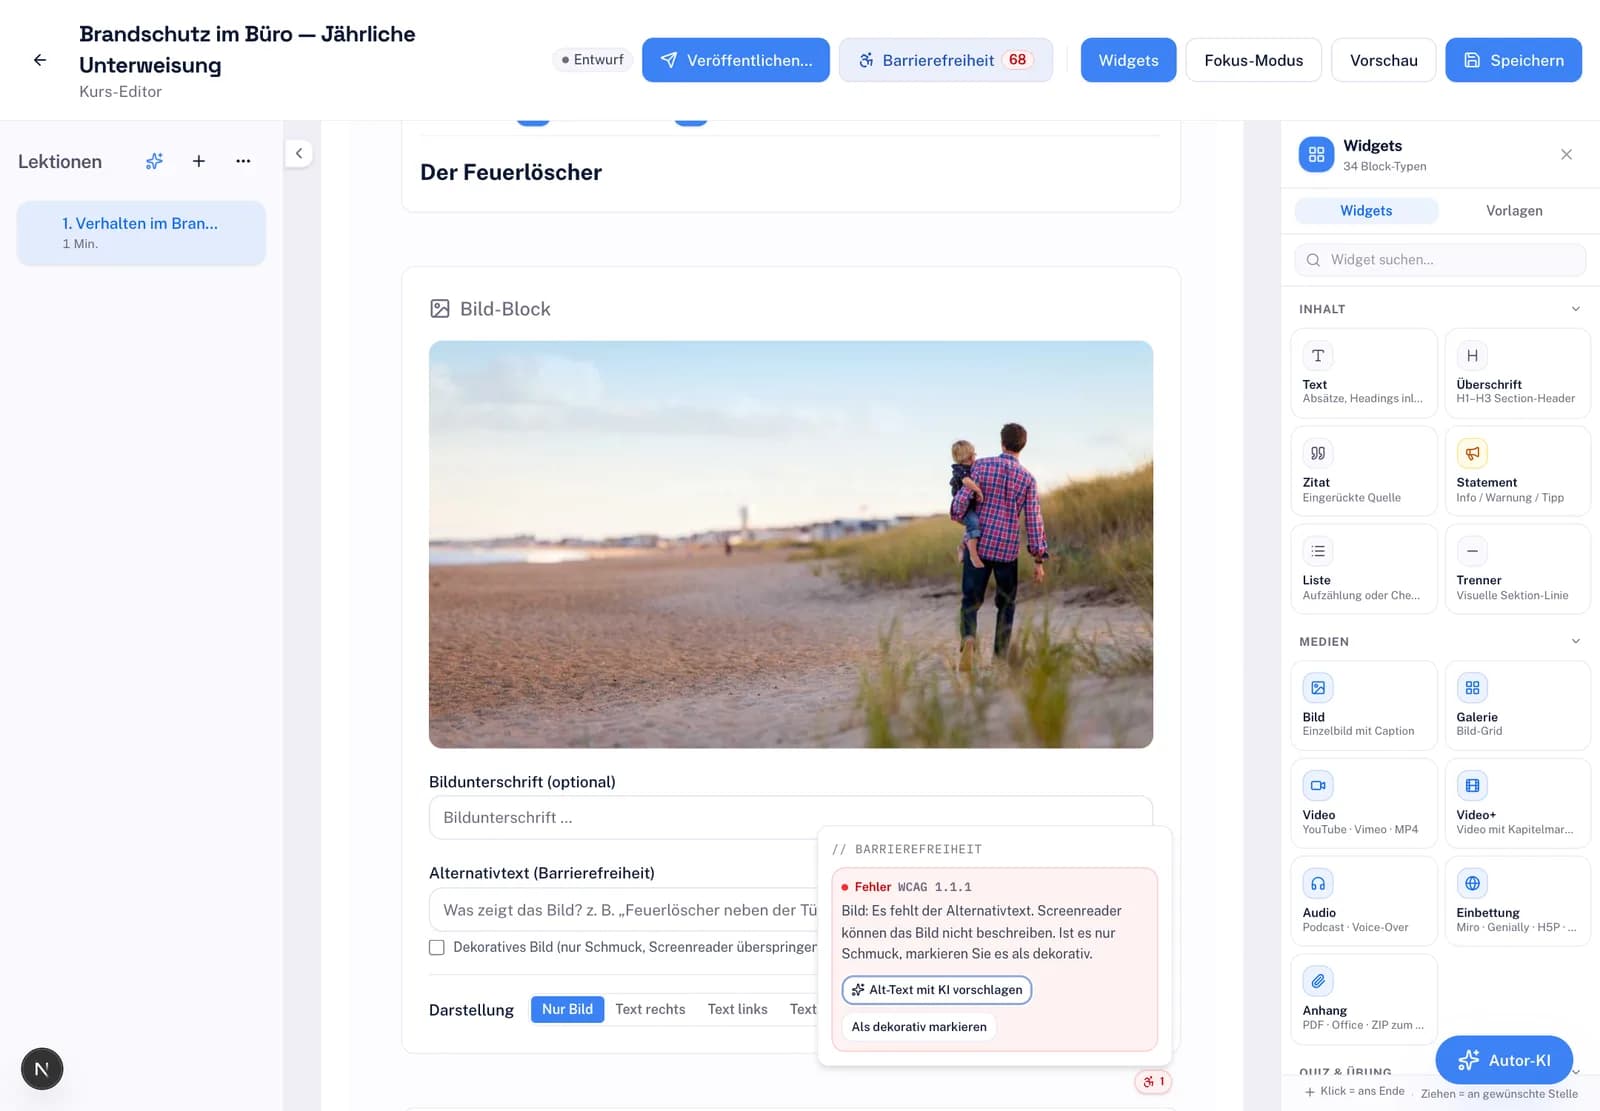1600x1111 pixels.
Task: Select Text links layout option
Action: click(737, 1009)
